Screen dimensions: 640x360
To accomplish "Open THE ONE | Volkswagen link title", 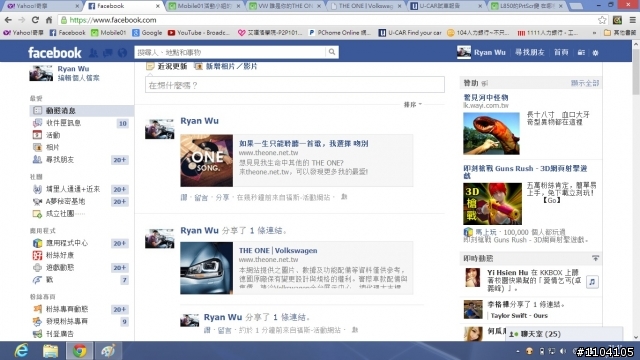I will (x=278, y=250).
